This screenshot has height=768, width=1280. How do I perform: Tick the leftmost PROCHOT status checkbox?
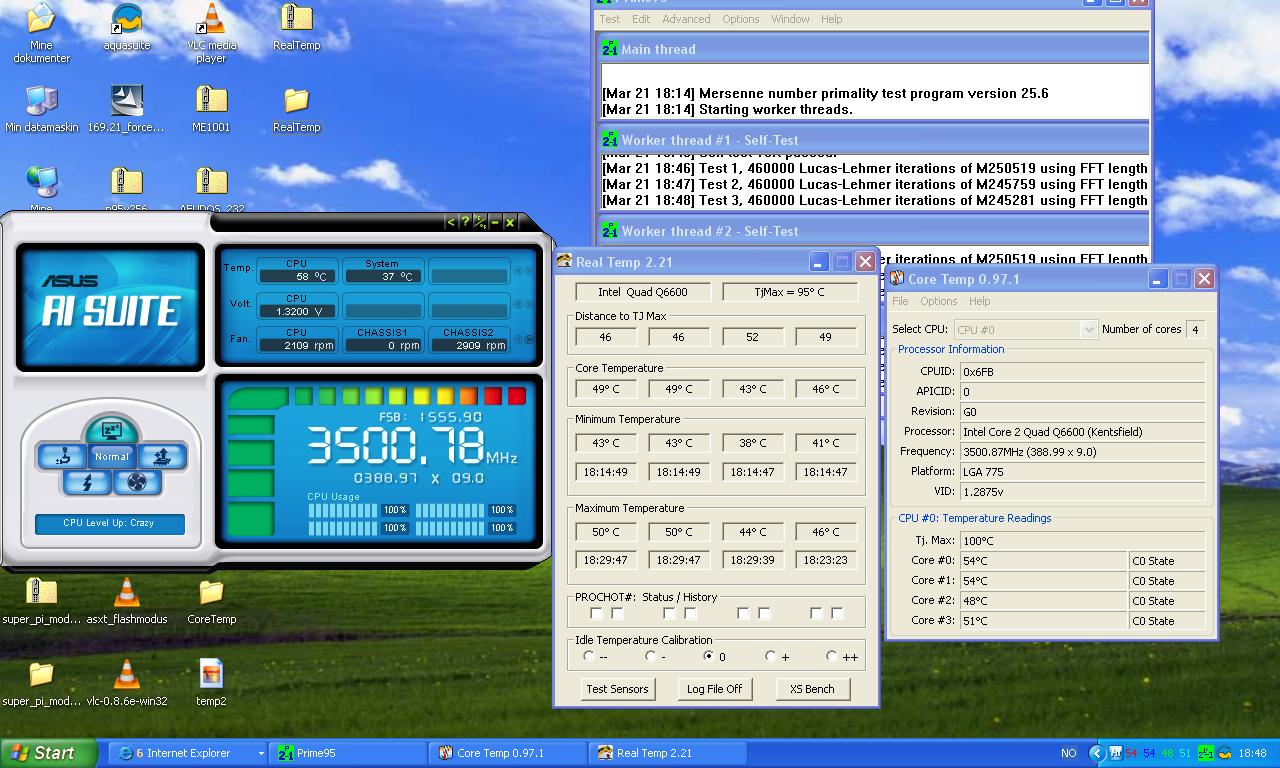(x=597, y=613)
